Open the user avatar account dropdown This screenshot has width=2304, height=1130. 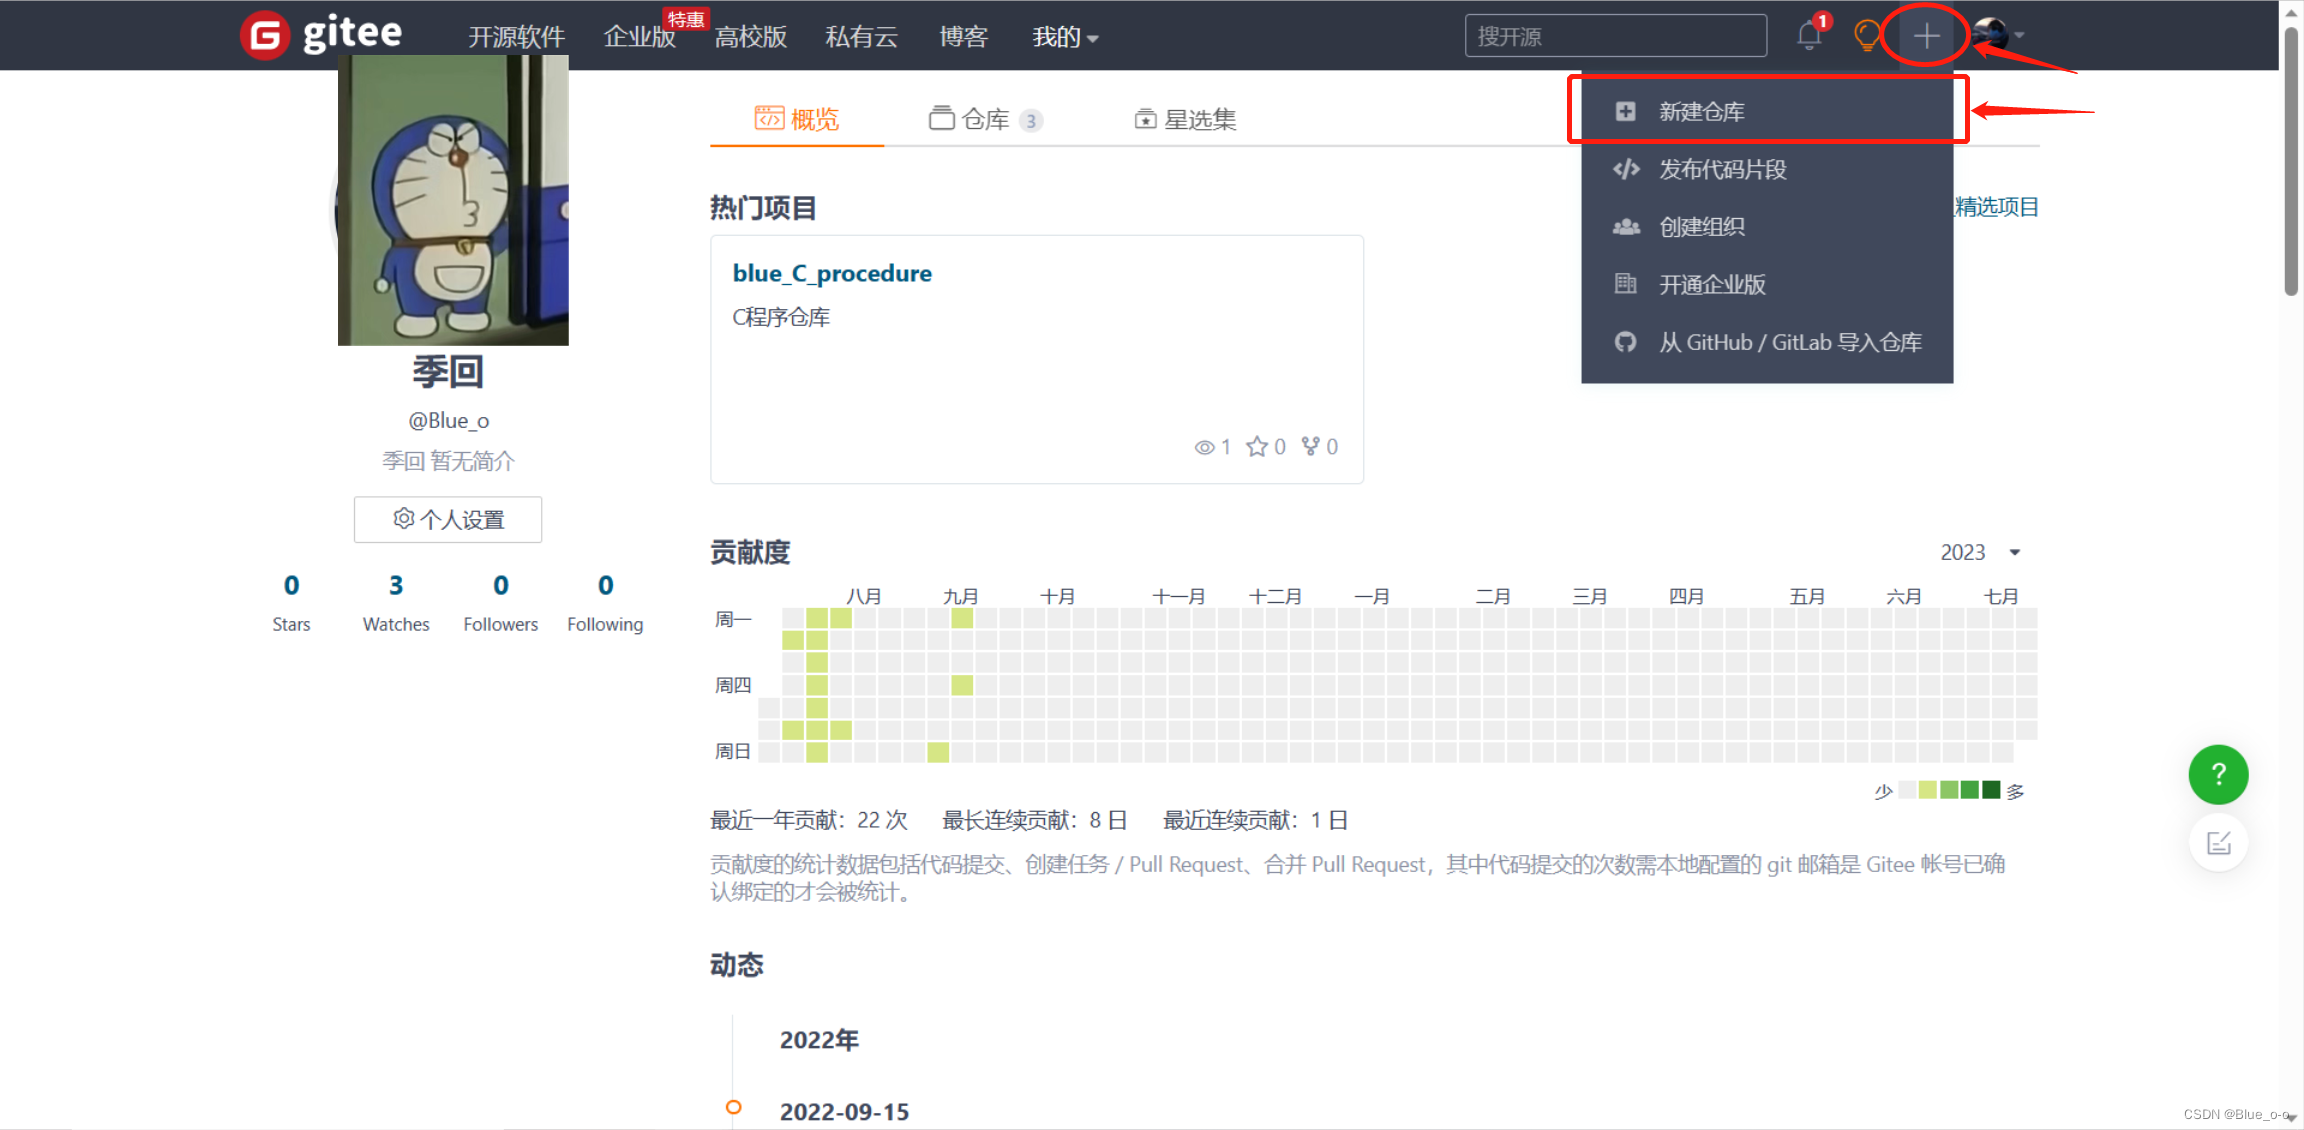tap(1994, 34)
